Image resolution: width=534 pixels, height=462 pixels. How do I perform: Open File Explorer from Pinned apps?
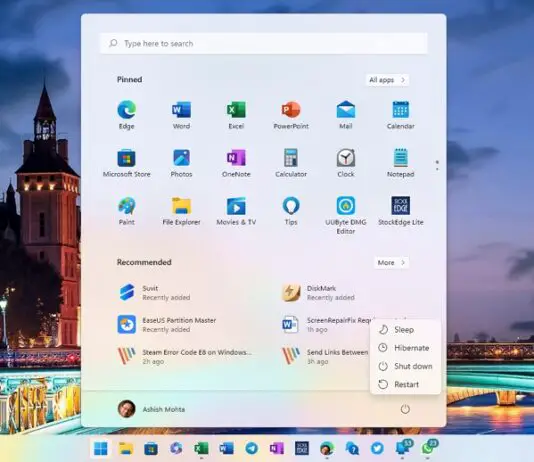click(181, 211)
